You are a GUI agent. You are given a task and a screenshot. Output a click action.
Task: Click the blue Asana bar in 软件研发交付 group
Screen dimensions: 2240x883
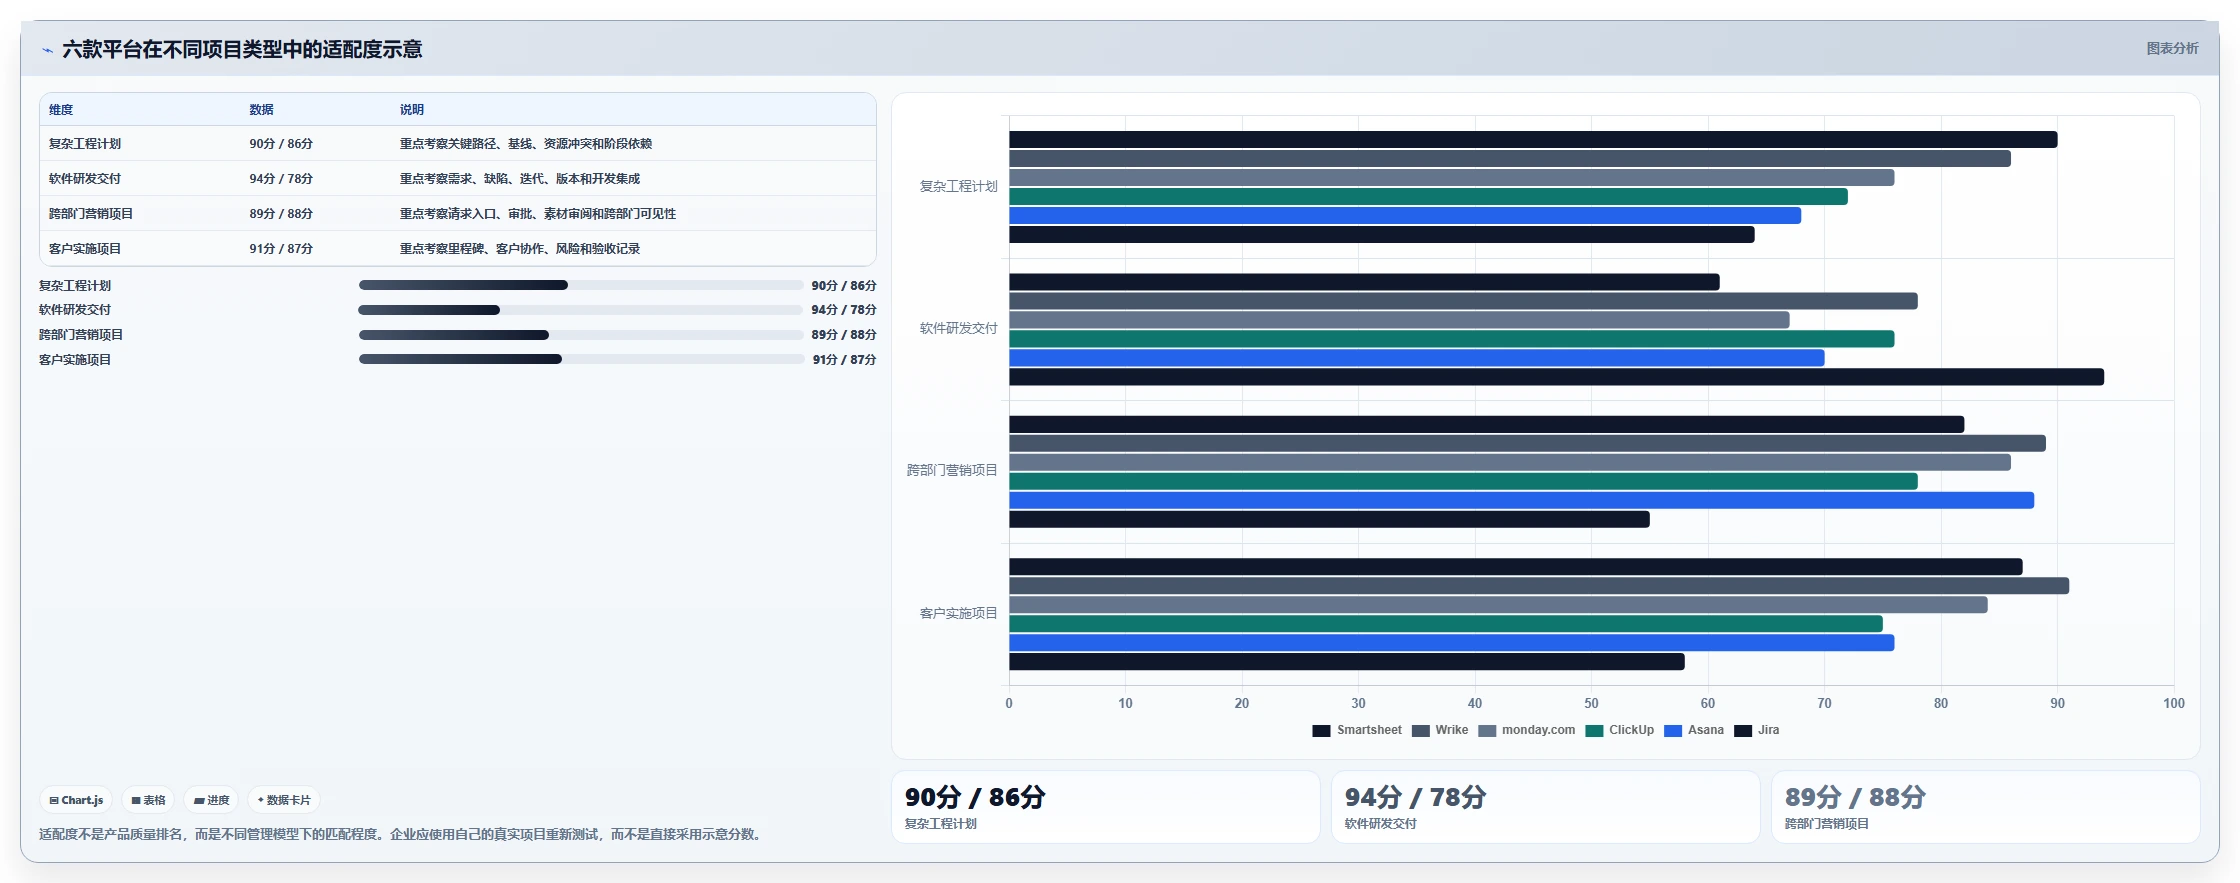click(1417, 358)
